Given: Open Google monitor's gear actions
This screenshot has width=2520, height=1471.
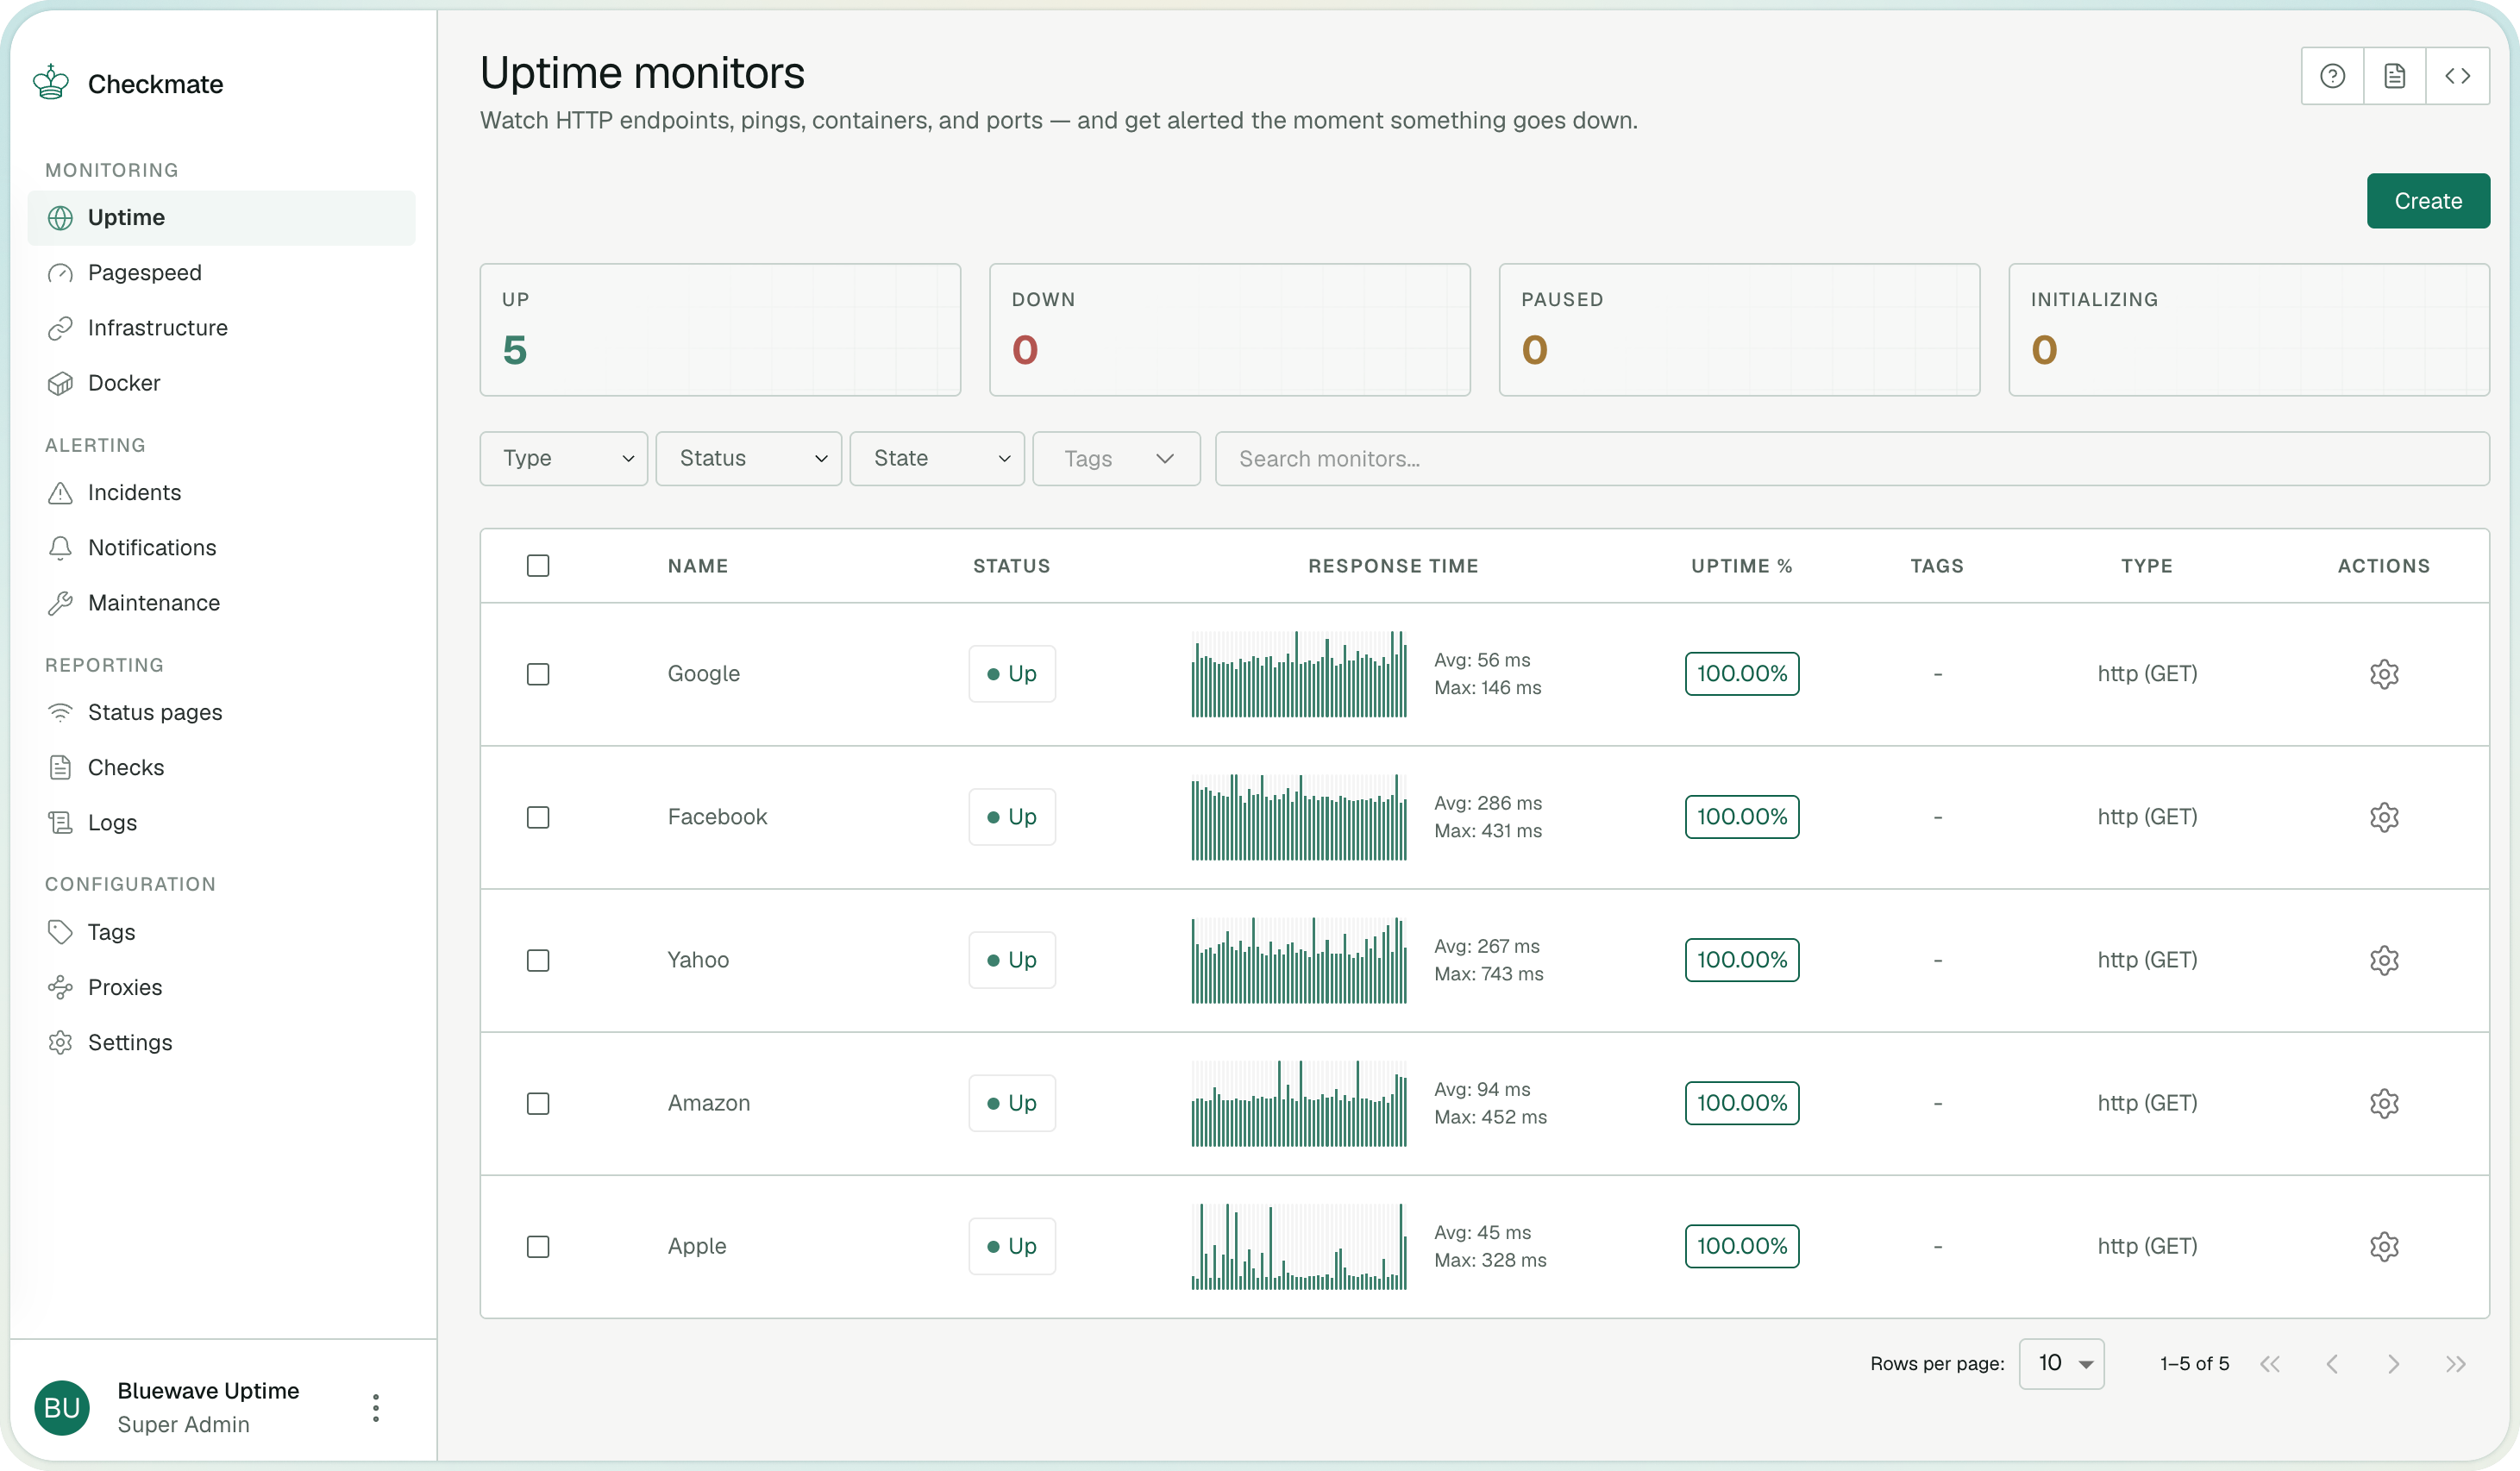Looking at the screenshot, I should (x=2384, y=674).
